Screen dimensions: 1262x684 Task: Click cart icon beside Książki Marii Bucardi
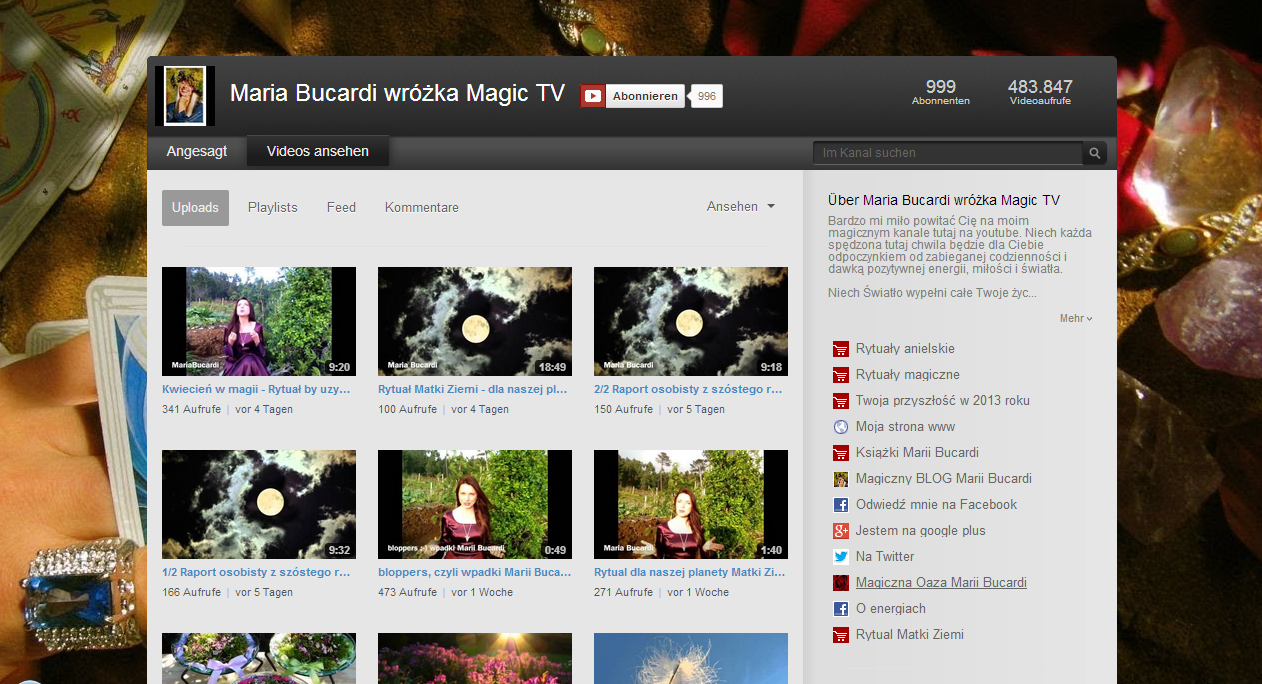[840, 453]
